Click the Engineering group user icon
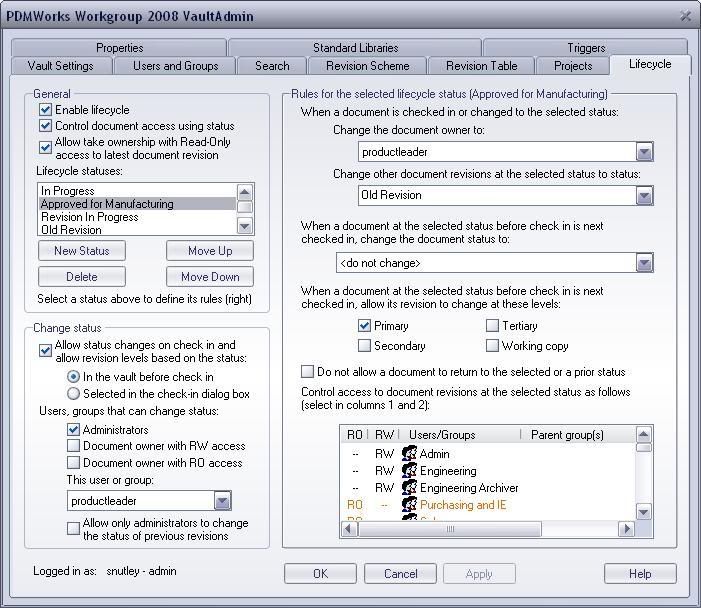This screenshot has height=608, width=701. pos(408,471)
